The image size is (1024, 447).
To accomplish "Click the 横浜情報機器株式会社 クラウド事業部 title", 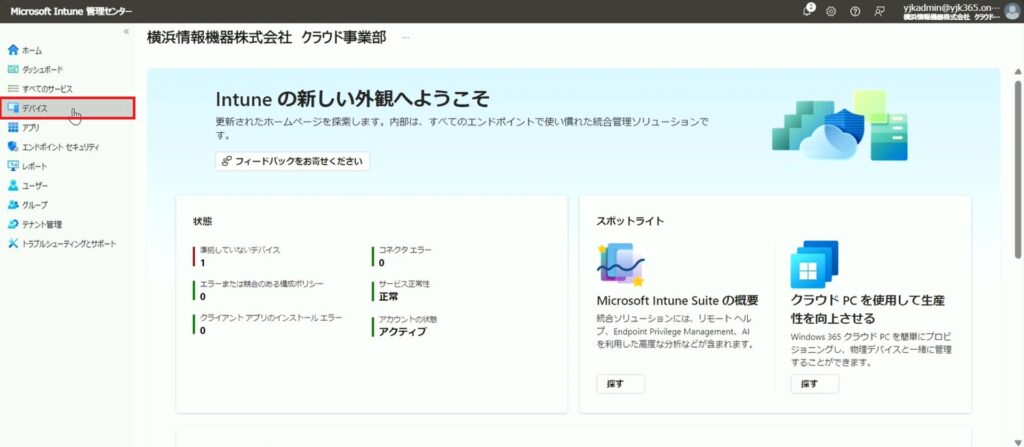I will pos(266,38).
